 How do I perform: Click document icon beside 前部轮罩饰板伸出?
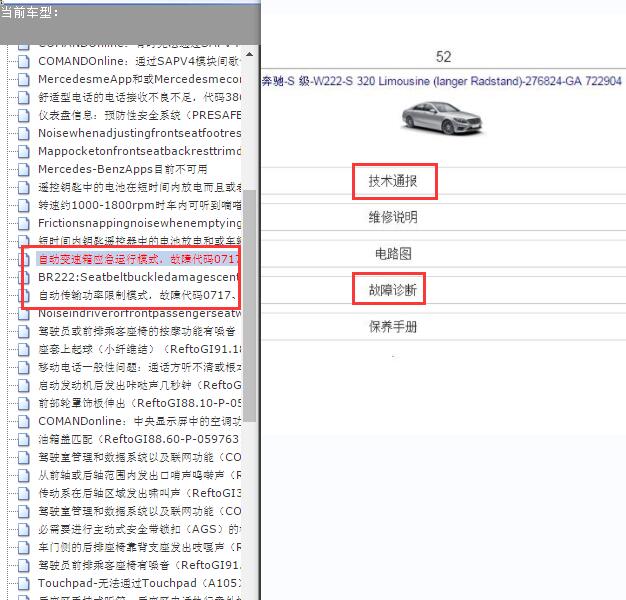(x=24, y=403)
